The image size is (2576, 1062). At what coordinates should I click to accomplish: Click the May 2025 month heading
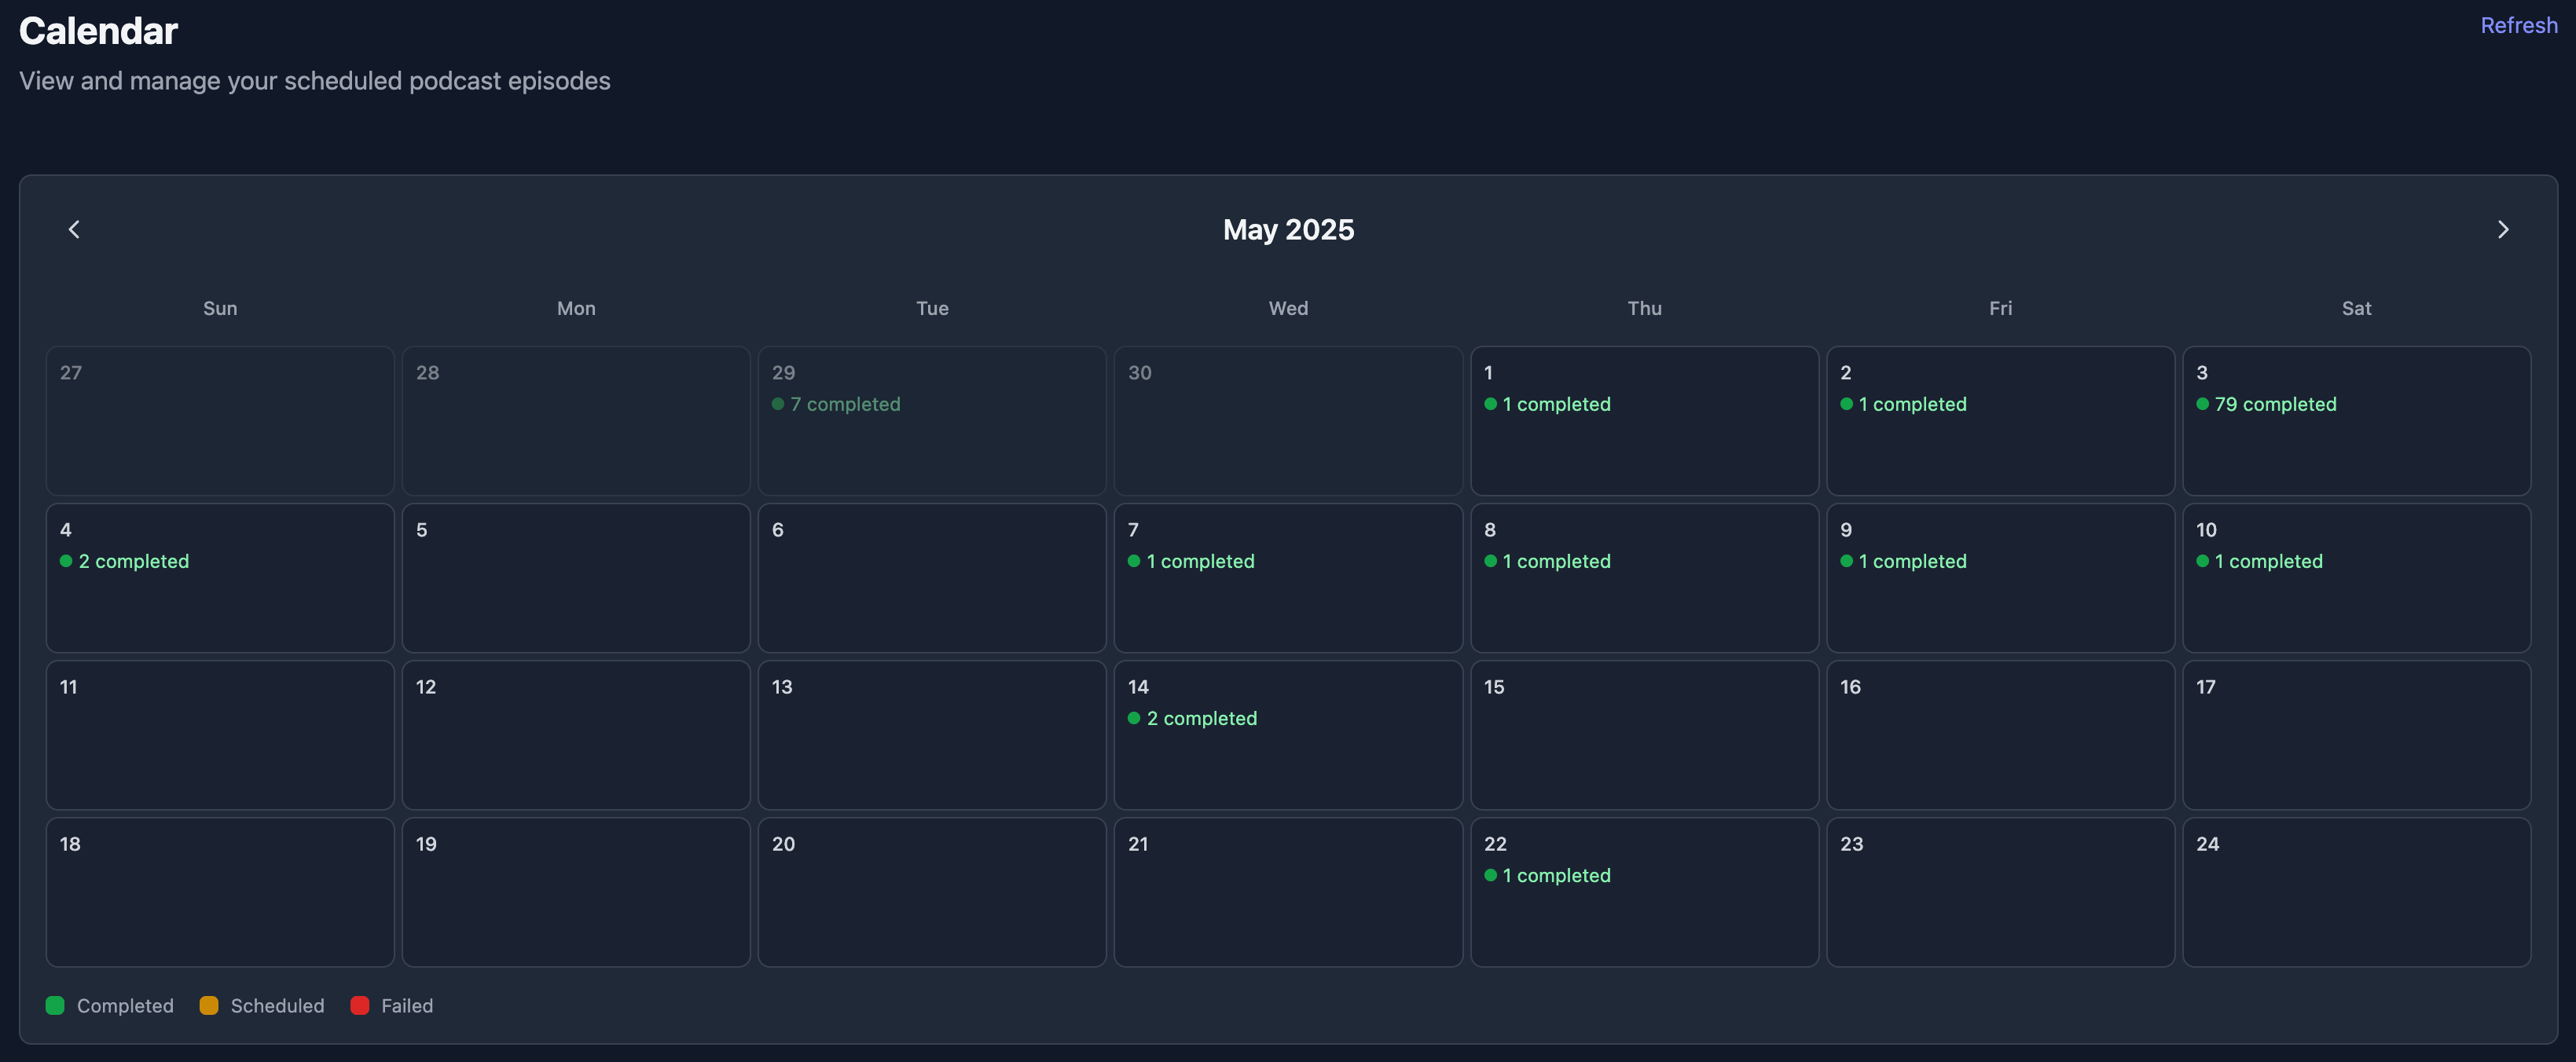[1287, 230]
